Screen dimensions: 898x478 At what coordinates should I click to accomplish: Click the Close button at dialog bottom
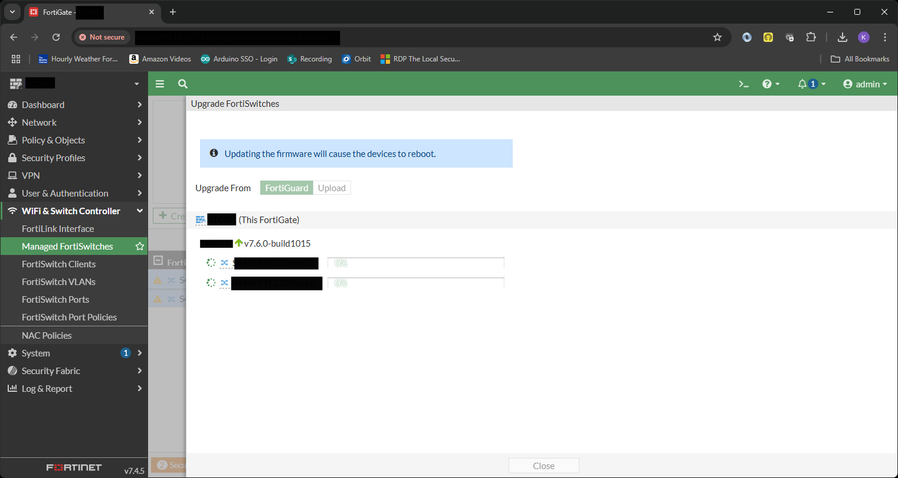tap(543, 466)
